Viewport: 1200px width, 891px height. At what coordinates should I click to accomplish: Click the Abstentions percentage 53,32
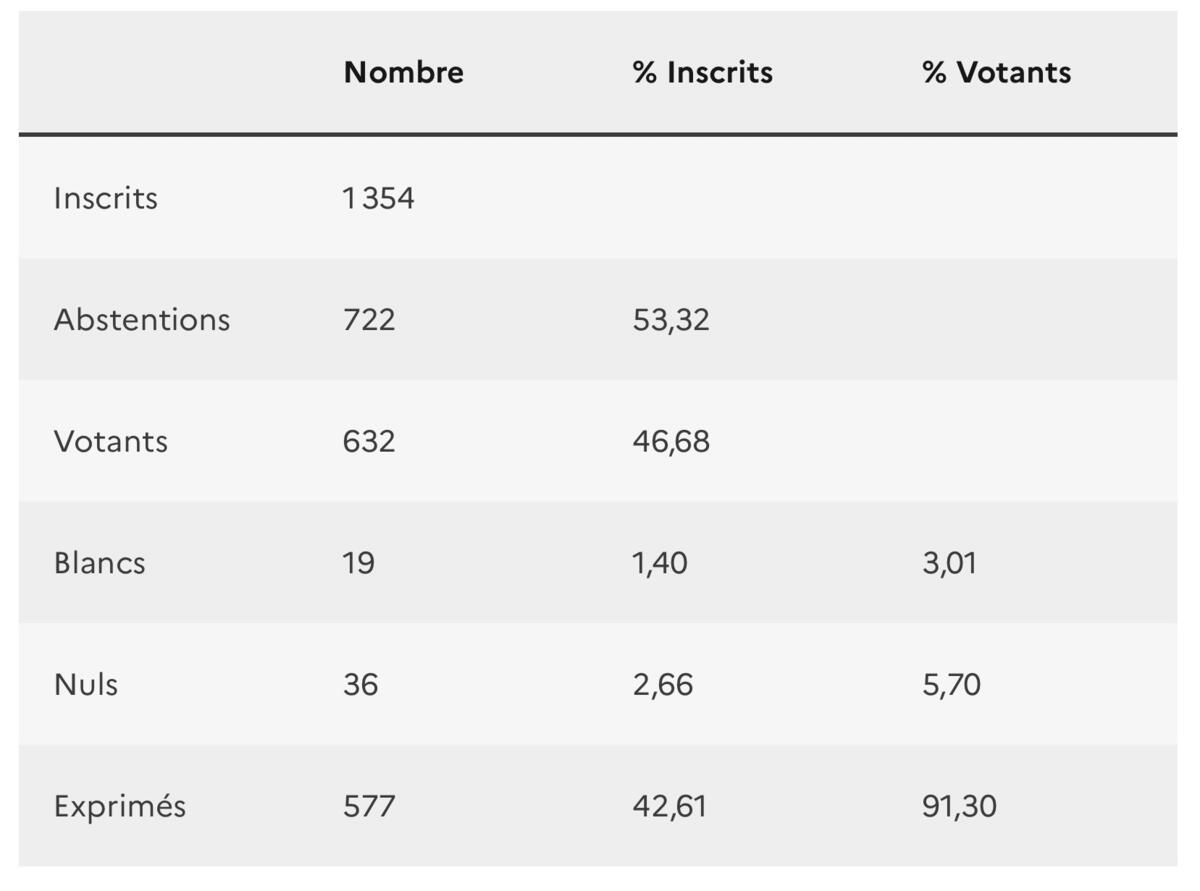671,320
